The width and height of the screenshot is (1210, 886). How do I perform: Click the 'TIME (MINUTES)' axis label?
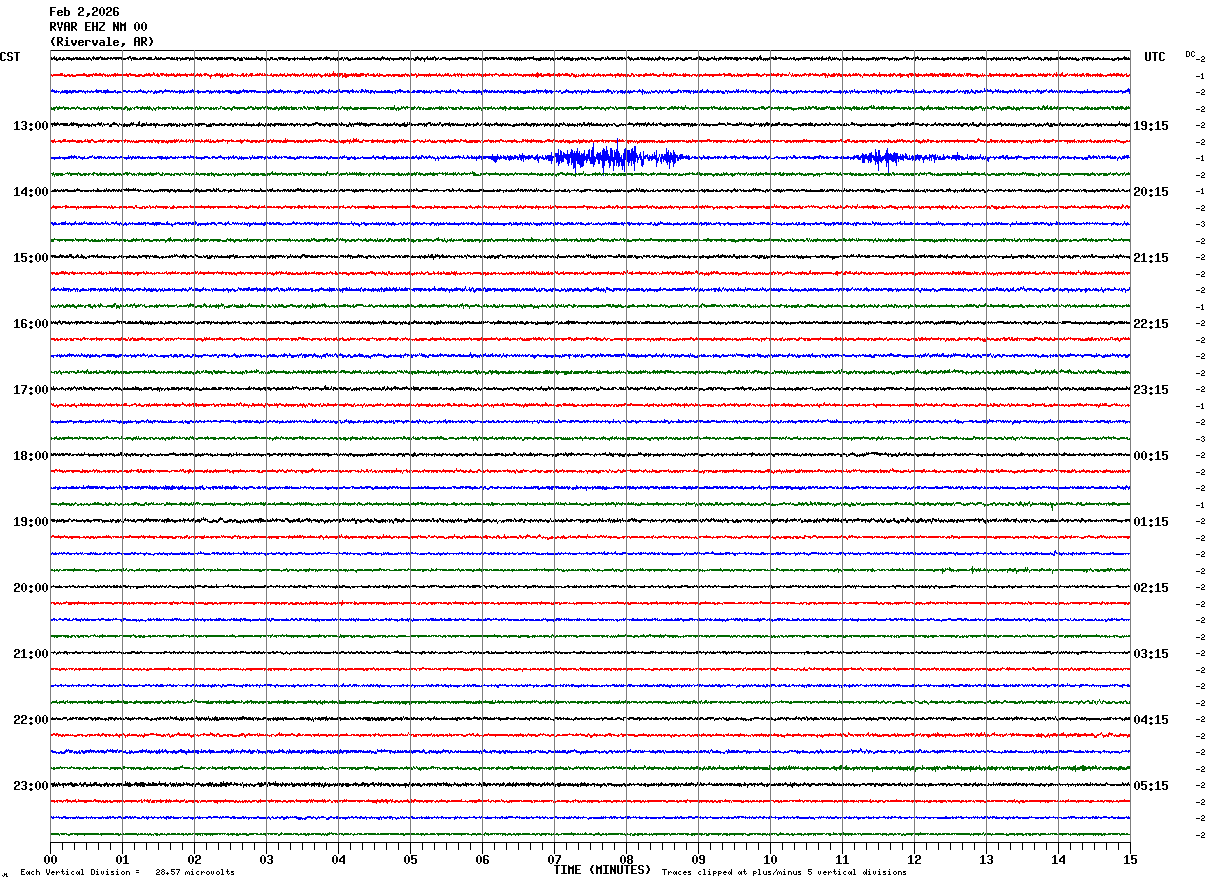click(x=602, y=870)
